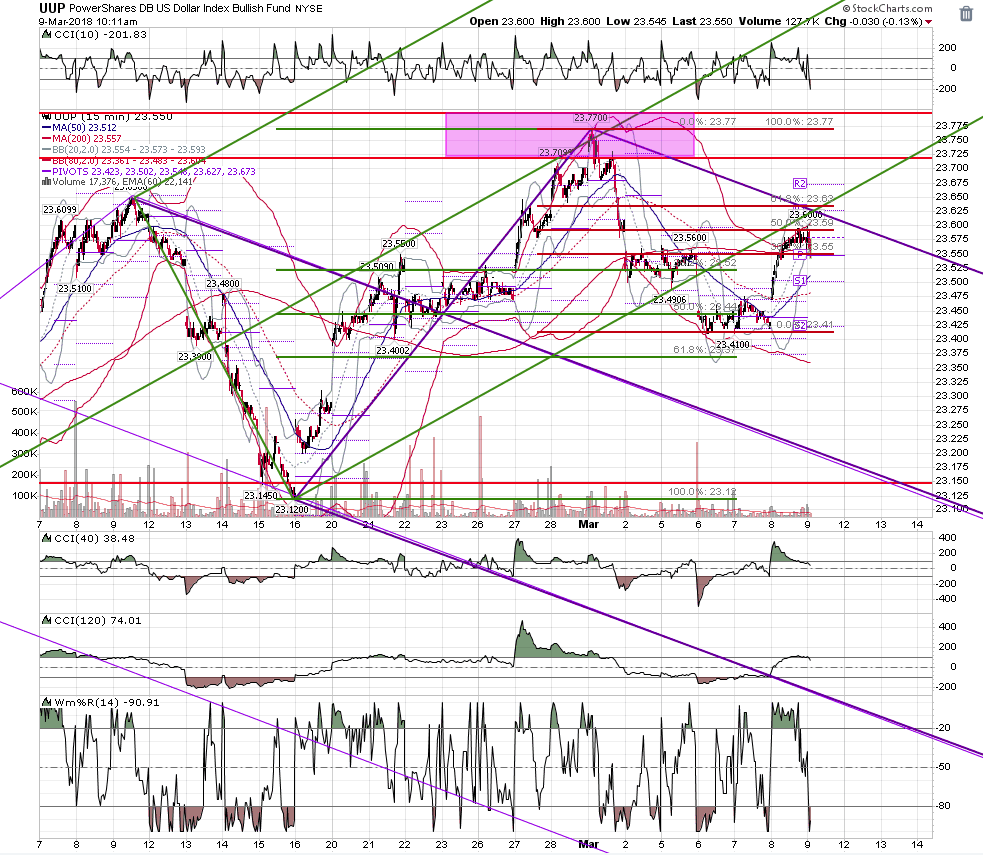This screenshot has width=983, height=855.
Task: Click the 23.1450 price label
Action: (x=261, y=495)
